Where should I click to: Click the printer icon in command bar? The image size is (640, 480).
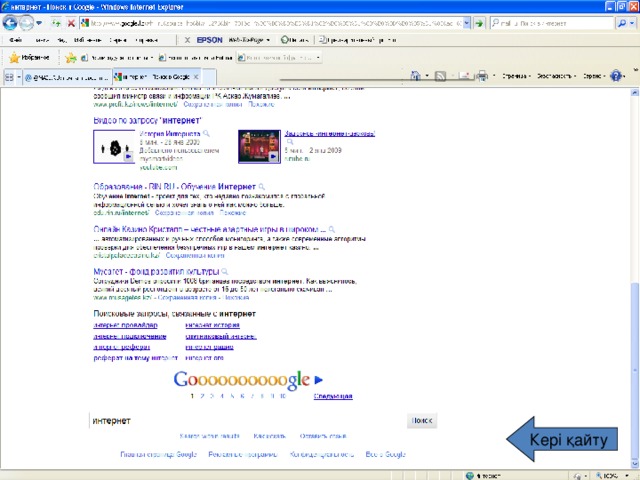pos(482,76)
